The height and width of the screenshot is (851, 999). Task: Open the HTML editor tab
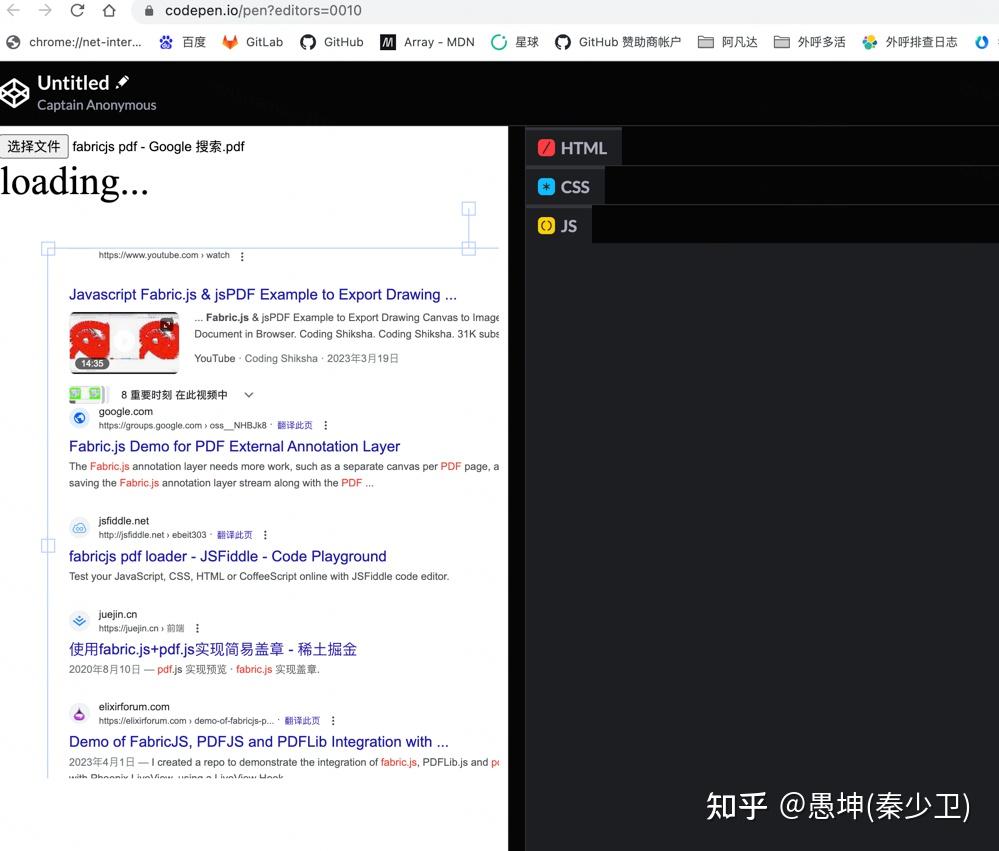573,148
